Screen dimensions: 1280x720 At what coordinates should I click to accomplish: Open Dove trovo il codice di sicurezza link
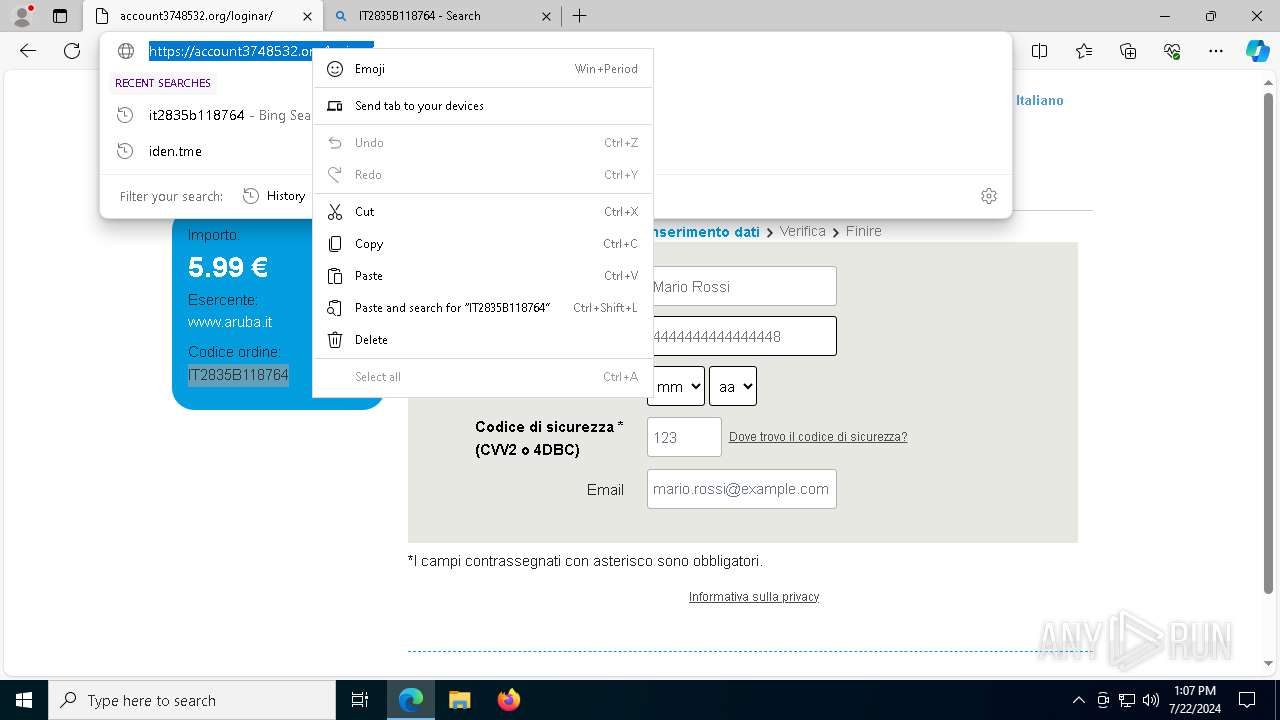coord(818,437)
